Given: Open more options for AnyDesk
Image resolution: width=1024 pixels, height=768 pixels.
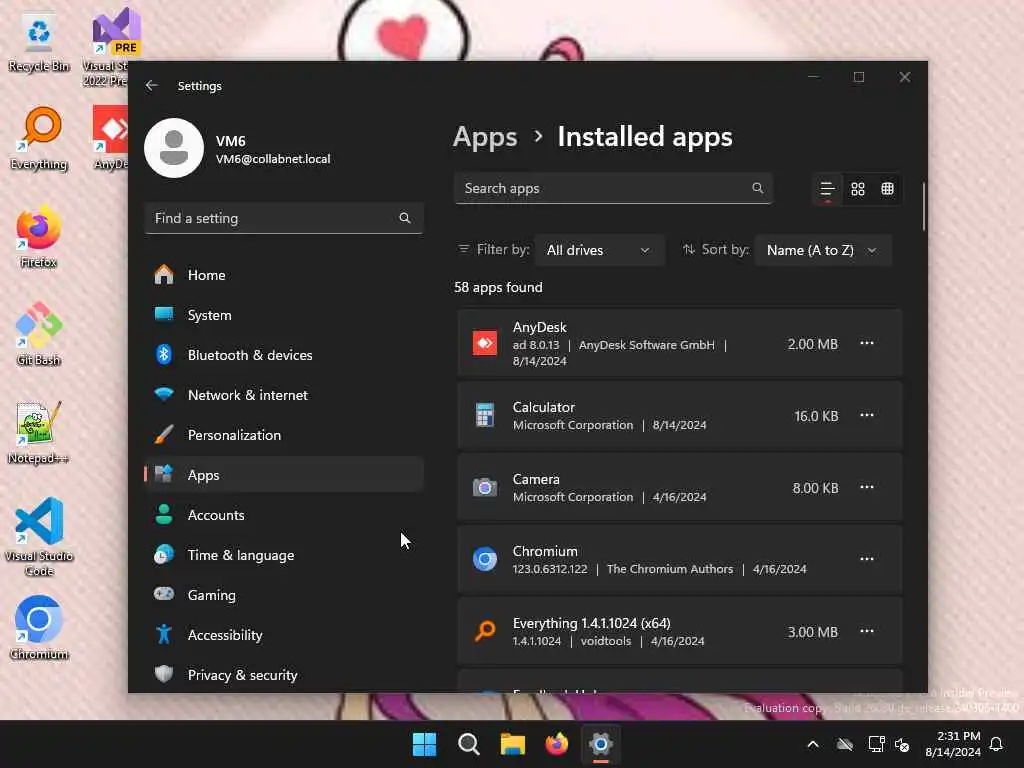Looking at the screenshot, I should coord(867,344).
